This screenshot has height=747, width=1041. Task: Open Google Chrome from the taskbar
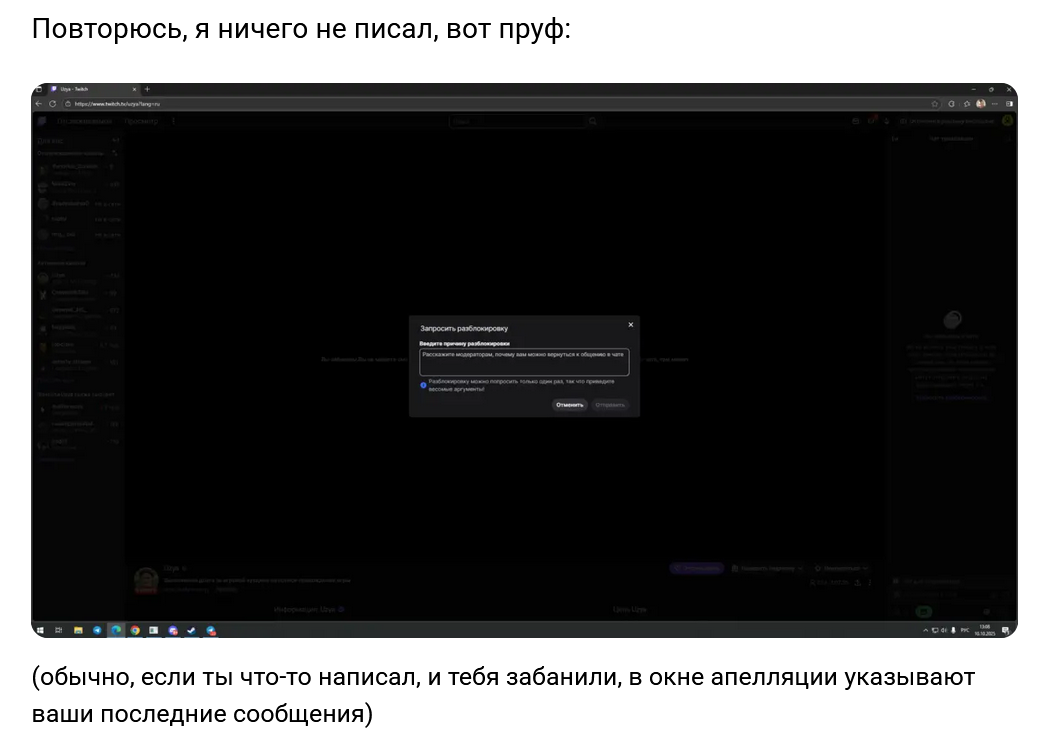point(135,630)
